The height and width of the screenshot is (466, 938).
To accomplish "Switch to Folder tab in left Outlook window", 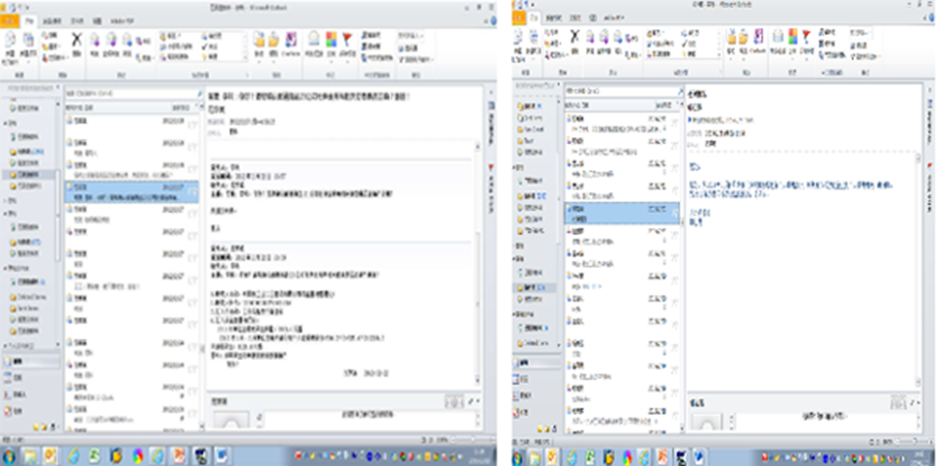I will point(78,21).
